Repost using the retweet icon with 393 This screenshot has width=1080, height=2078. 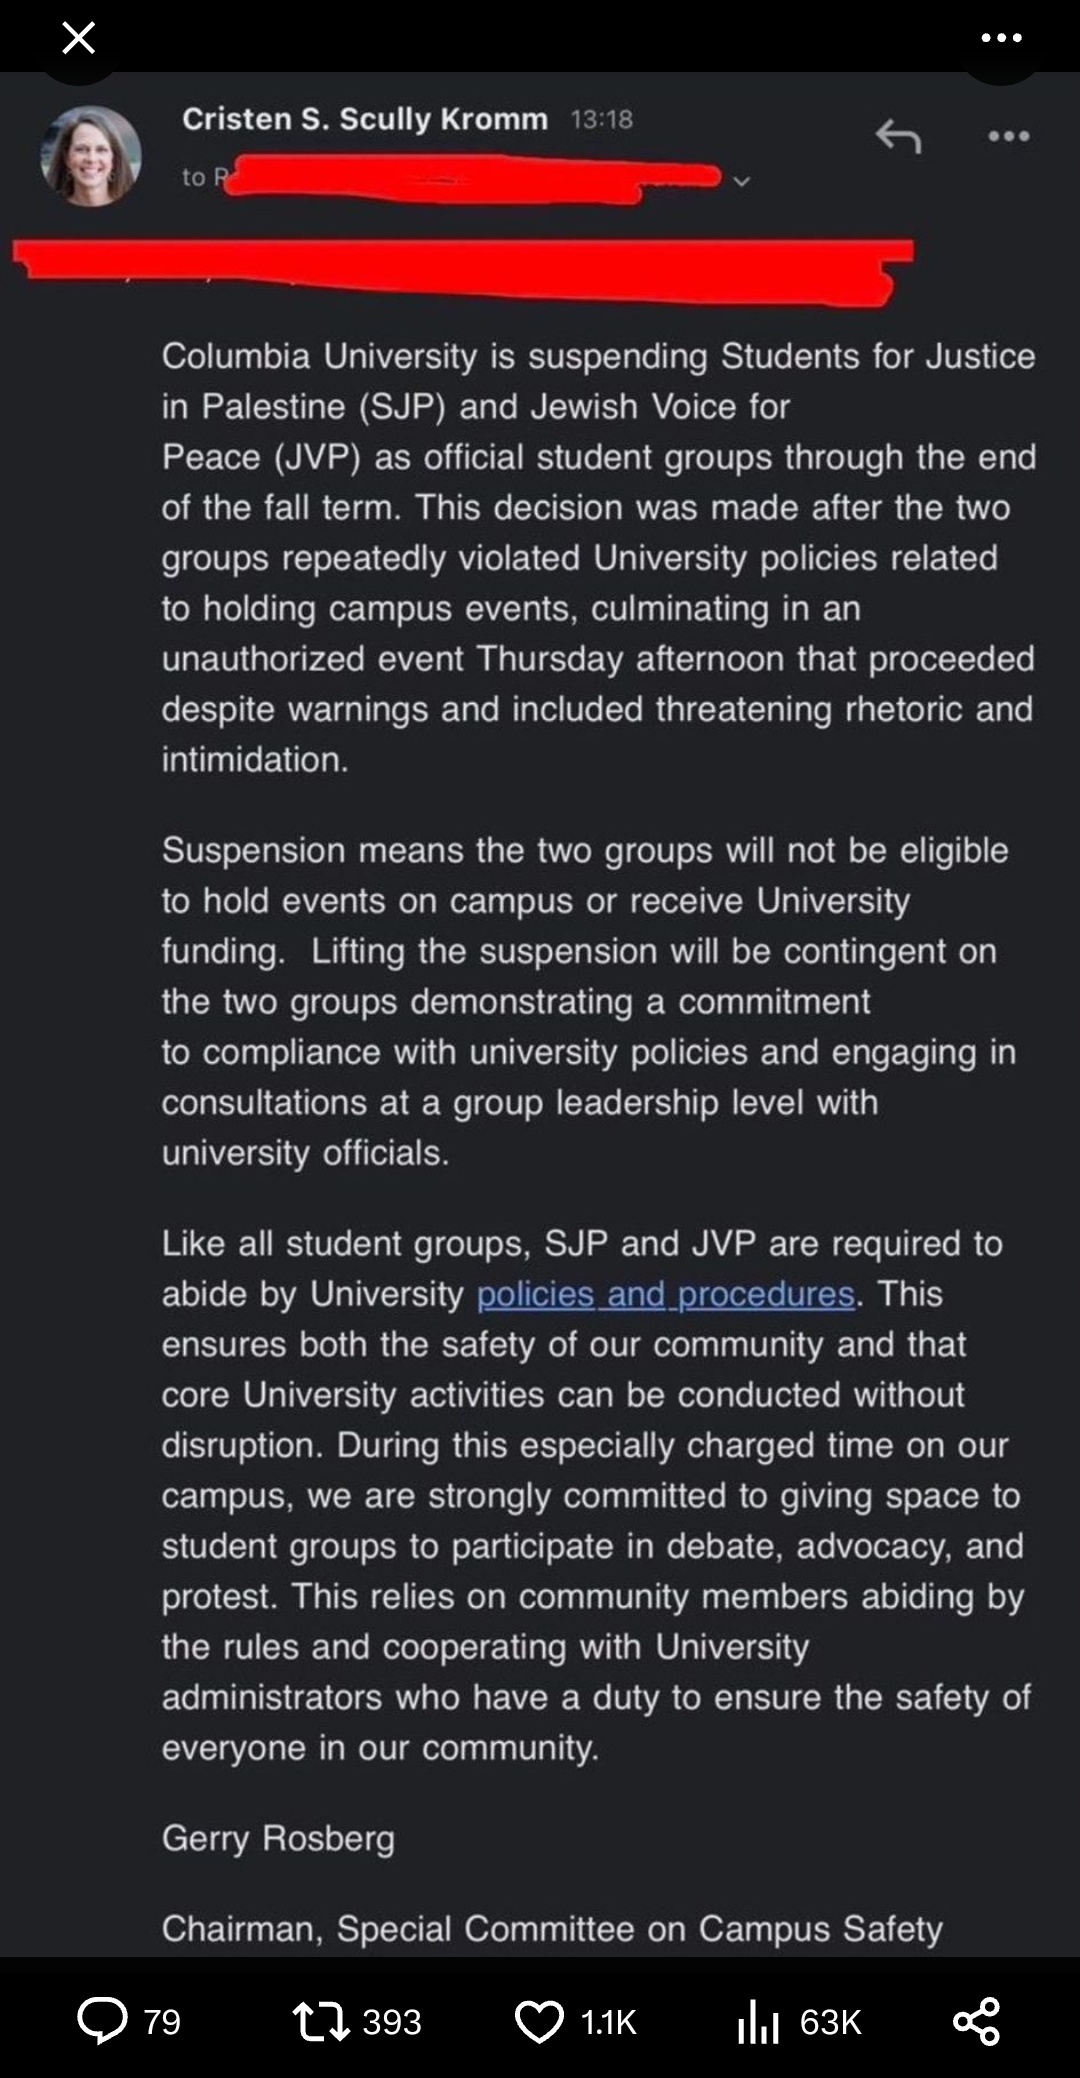(x=321, y=2021)
